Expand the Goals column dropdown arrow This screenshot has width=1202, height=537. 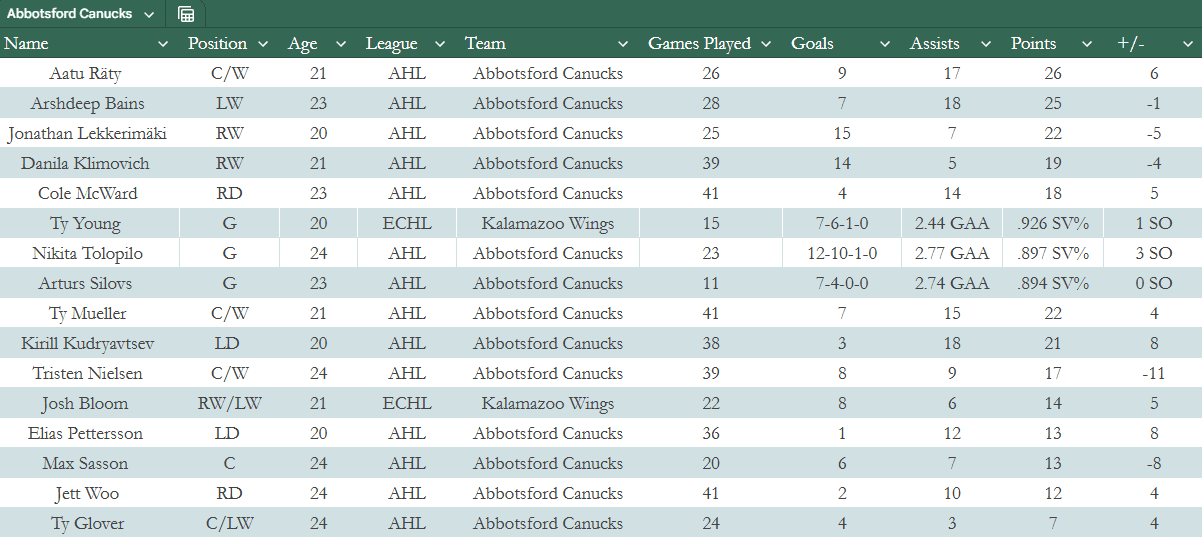[885, 44]
